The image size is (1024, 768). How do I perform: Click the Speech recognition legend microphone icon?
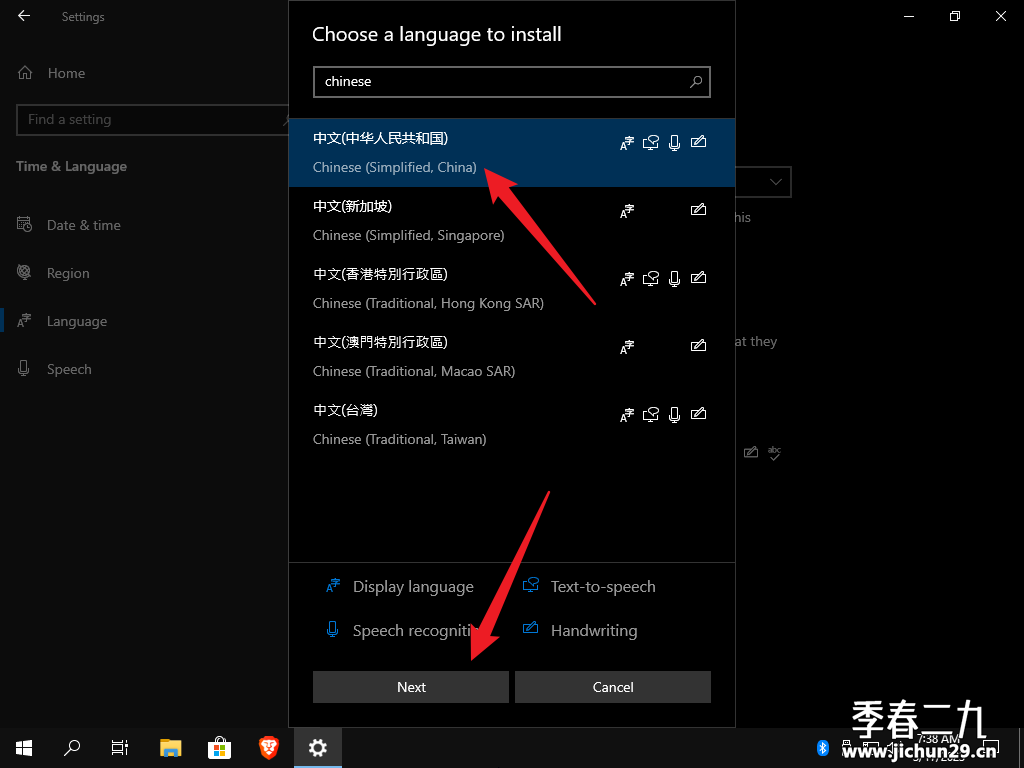332,630
